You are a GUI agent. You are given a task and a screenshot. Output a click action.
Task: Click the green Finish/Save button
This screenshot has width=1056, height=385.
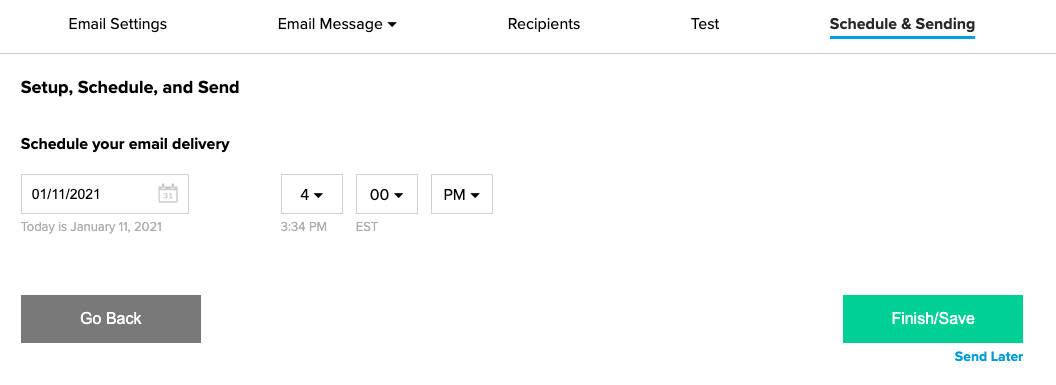tap(933, 318)
